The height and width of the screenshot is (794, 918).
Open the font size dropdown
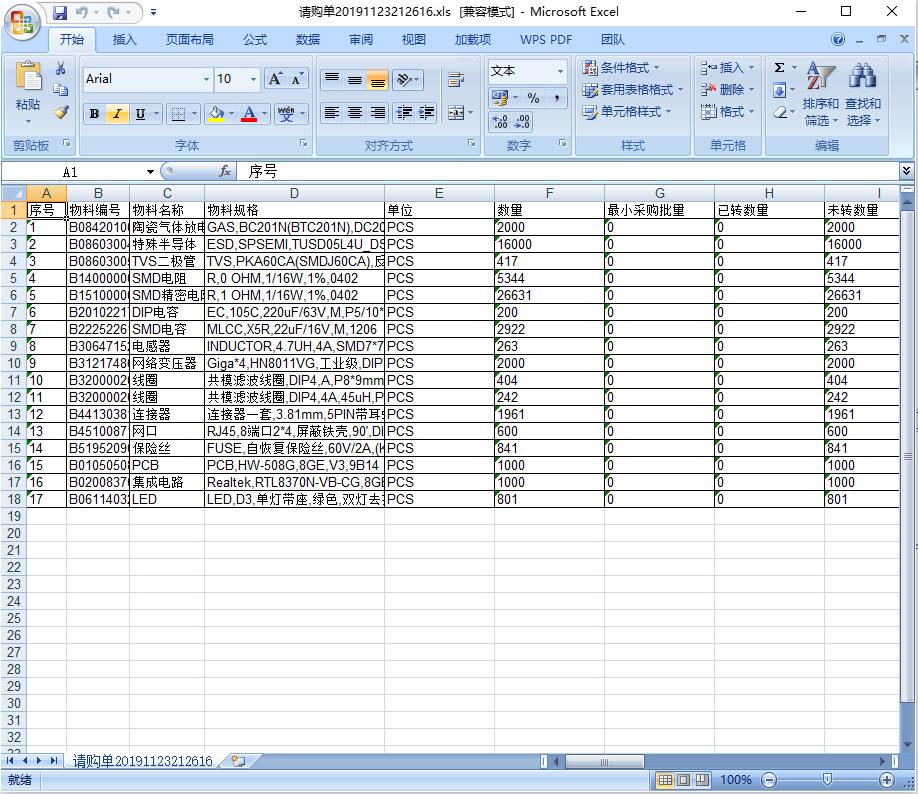pos(254,79)
